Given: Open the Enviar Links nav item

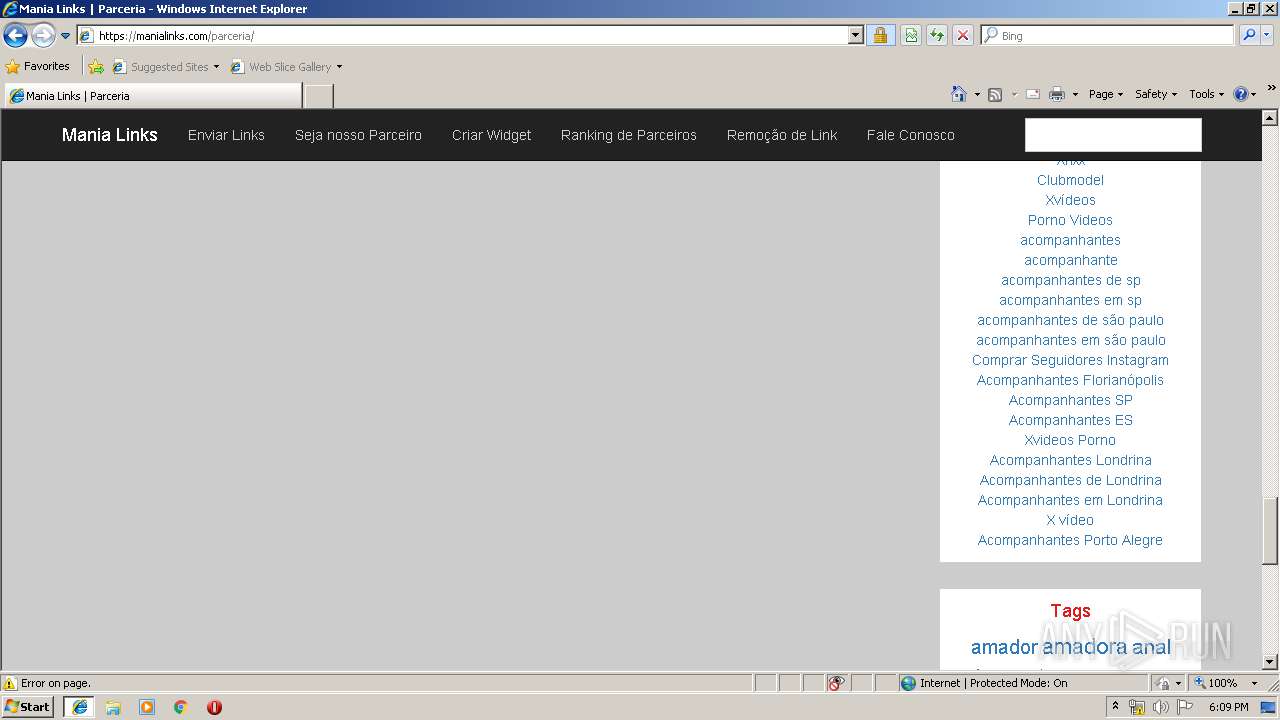Looking at the screenshot, I should click(x=226, y=135).
